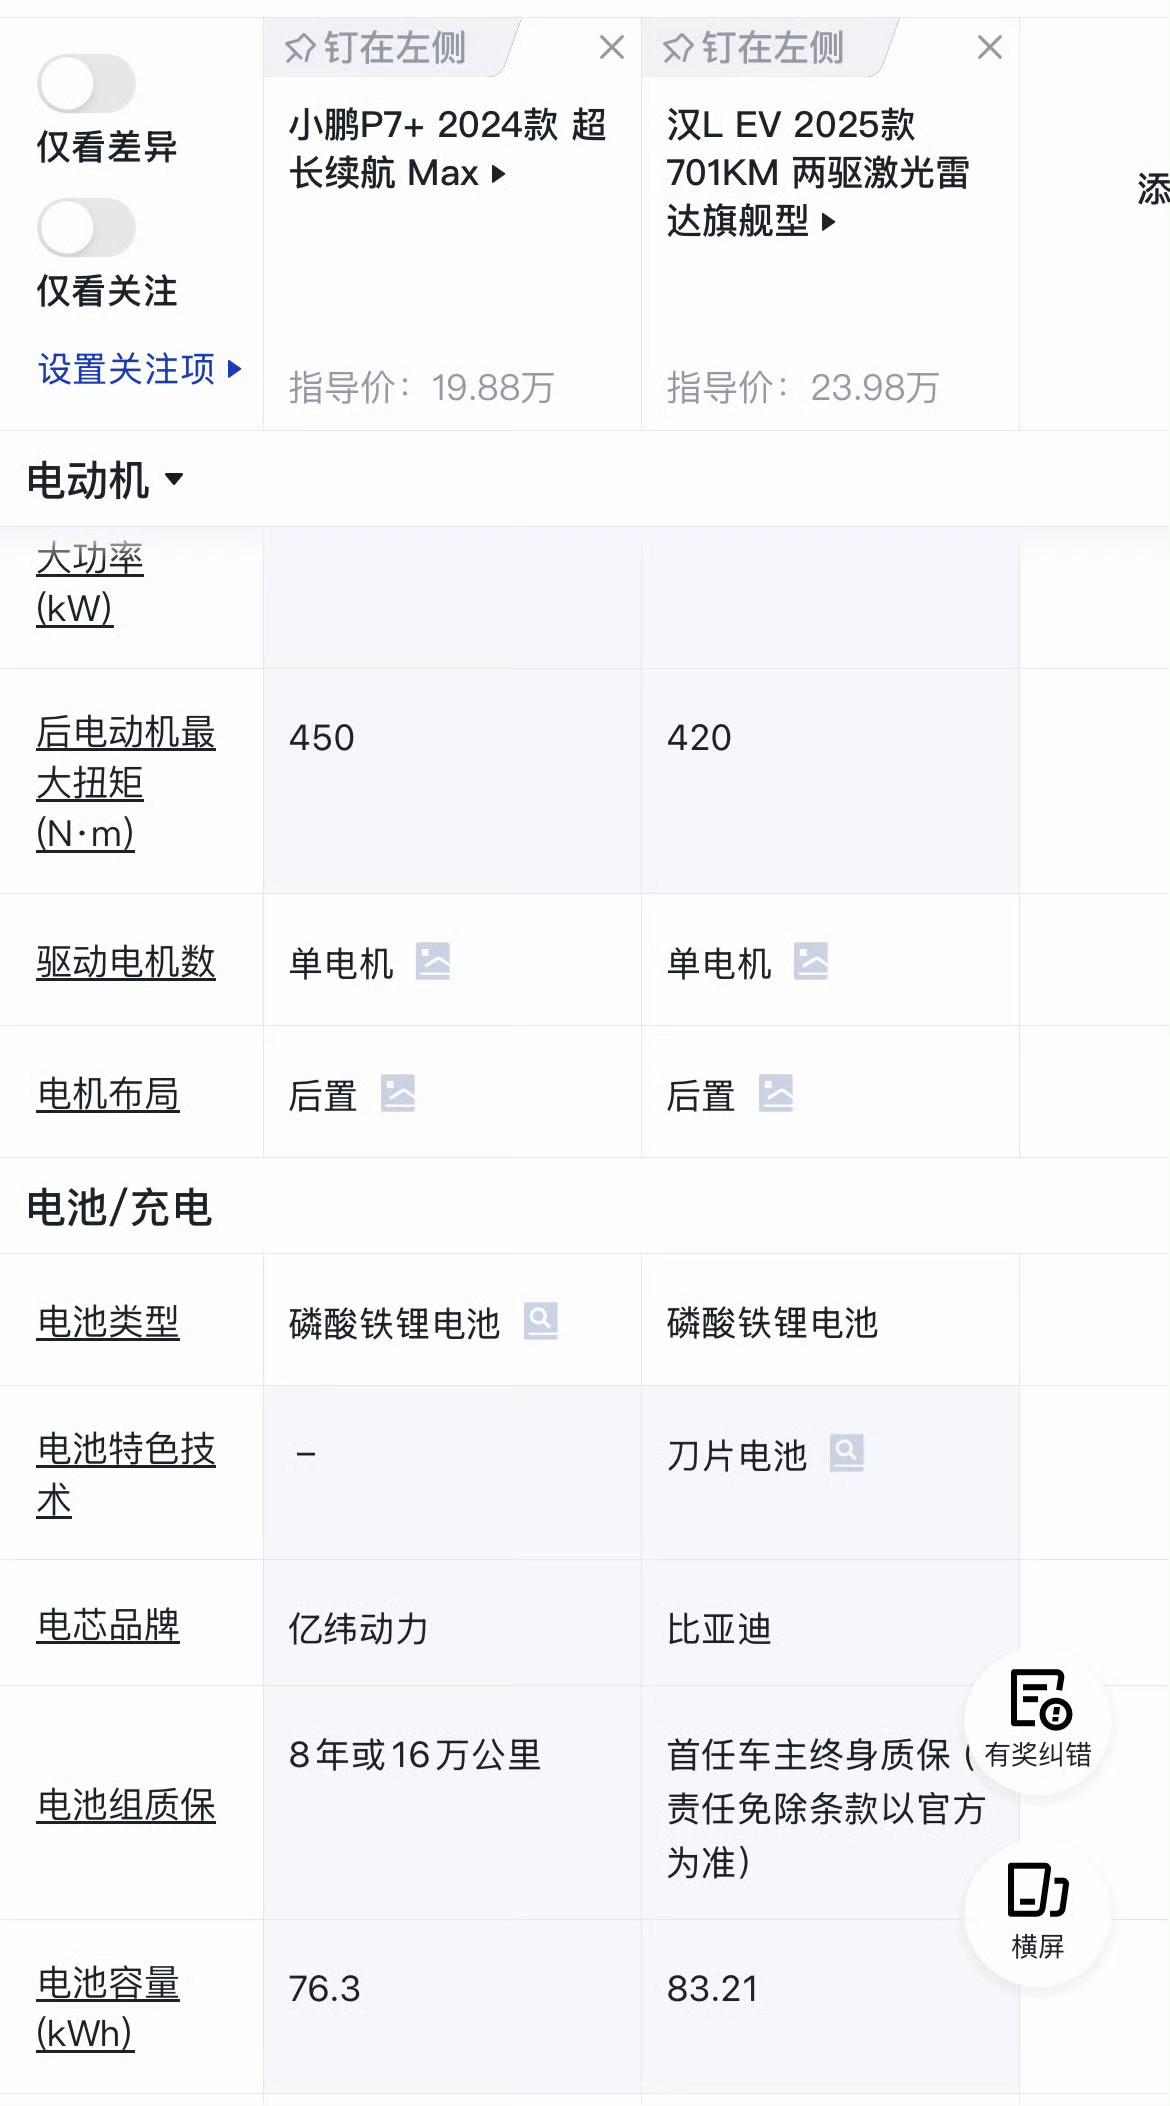
Task: Open 电芯品牌 parameter explanation
Action: point(108,1626)
